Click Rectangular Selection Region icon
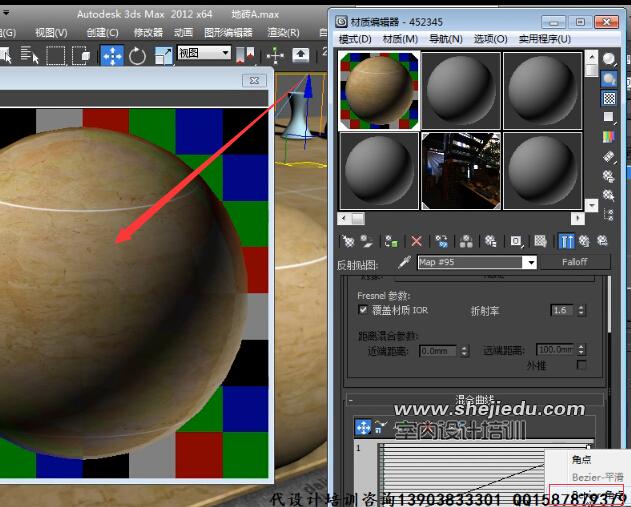The image size is (631, 507). click(56, 56)
